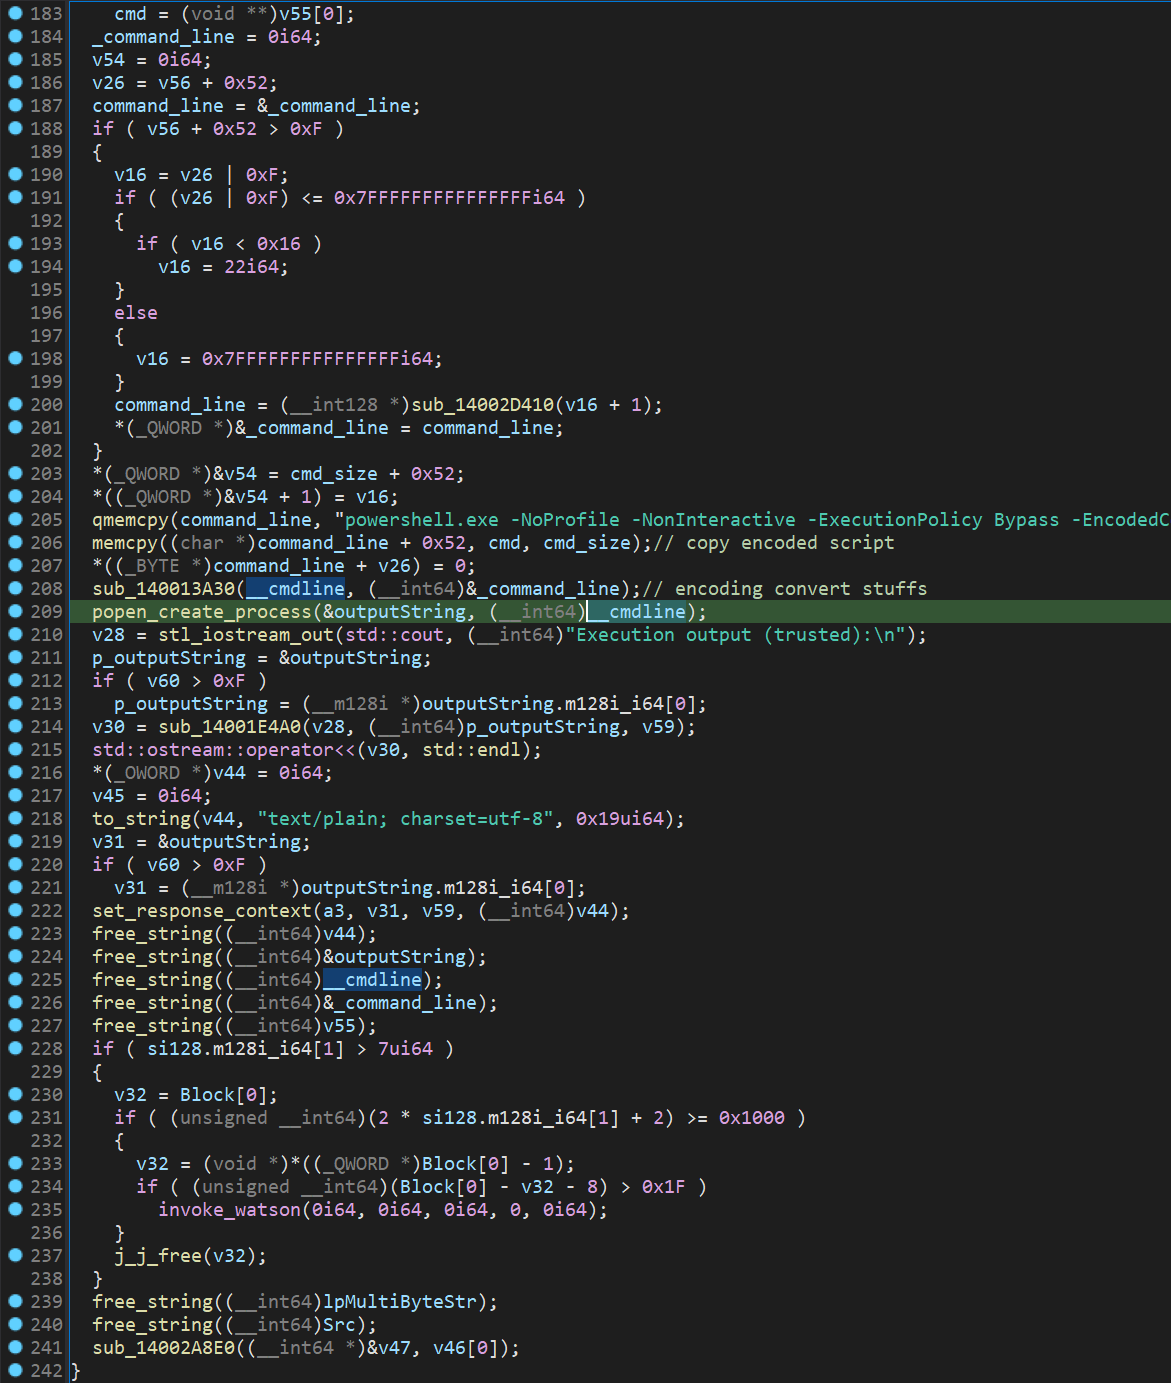The height and width of the screenshot is (1383, 1171).
Task: Click line number 196
Action: [46, 313]
